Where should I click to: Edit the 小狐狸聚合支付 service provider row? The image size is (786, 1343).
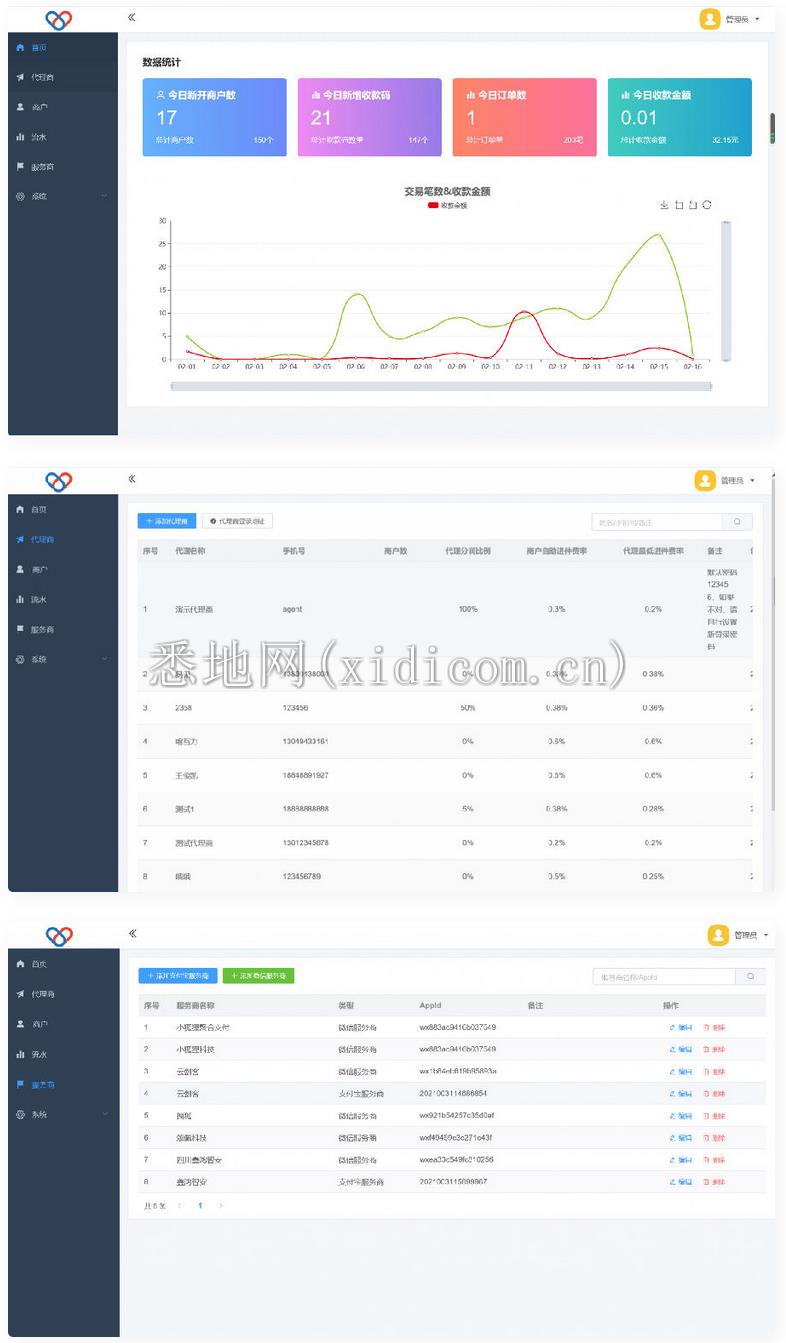[x=681, y=1028]
